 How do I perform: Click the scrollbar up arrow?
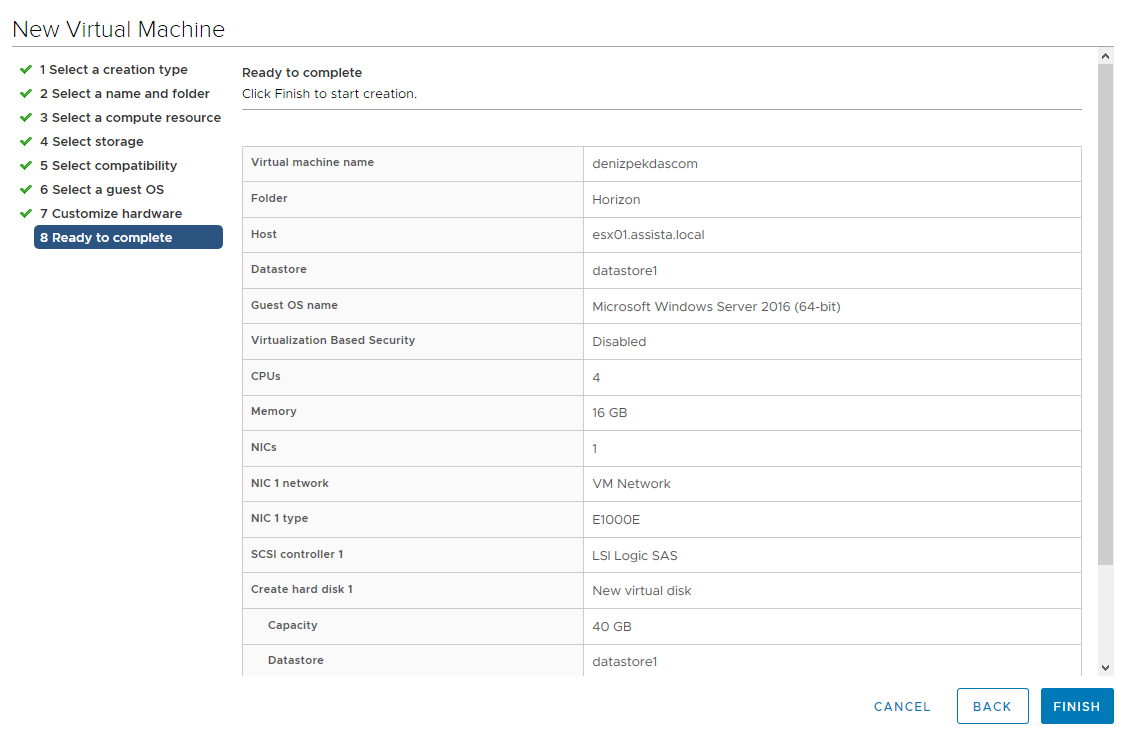tap(1105, 55)
